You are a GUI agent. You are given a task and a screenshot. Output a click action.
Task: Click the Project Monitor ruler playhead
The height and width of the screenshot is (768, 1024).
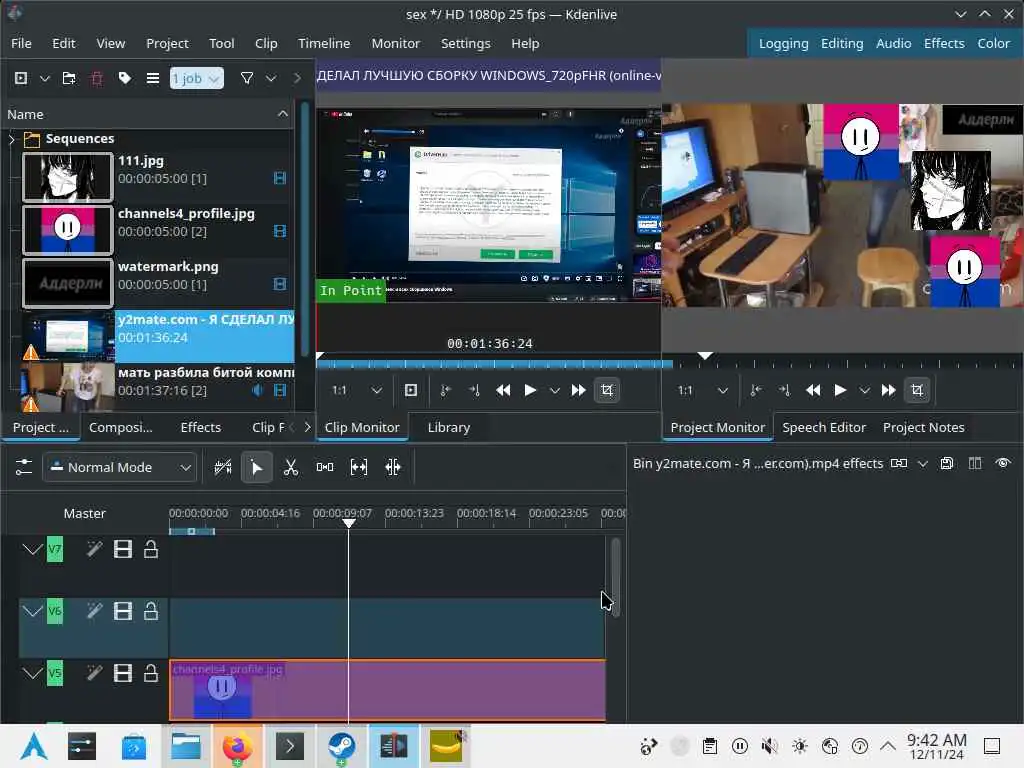pyautogui.click(x=705, y=356)
